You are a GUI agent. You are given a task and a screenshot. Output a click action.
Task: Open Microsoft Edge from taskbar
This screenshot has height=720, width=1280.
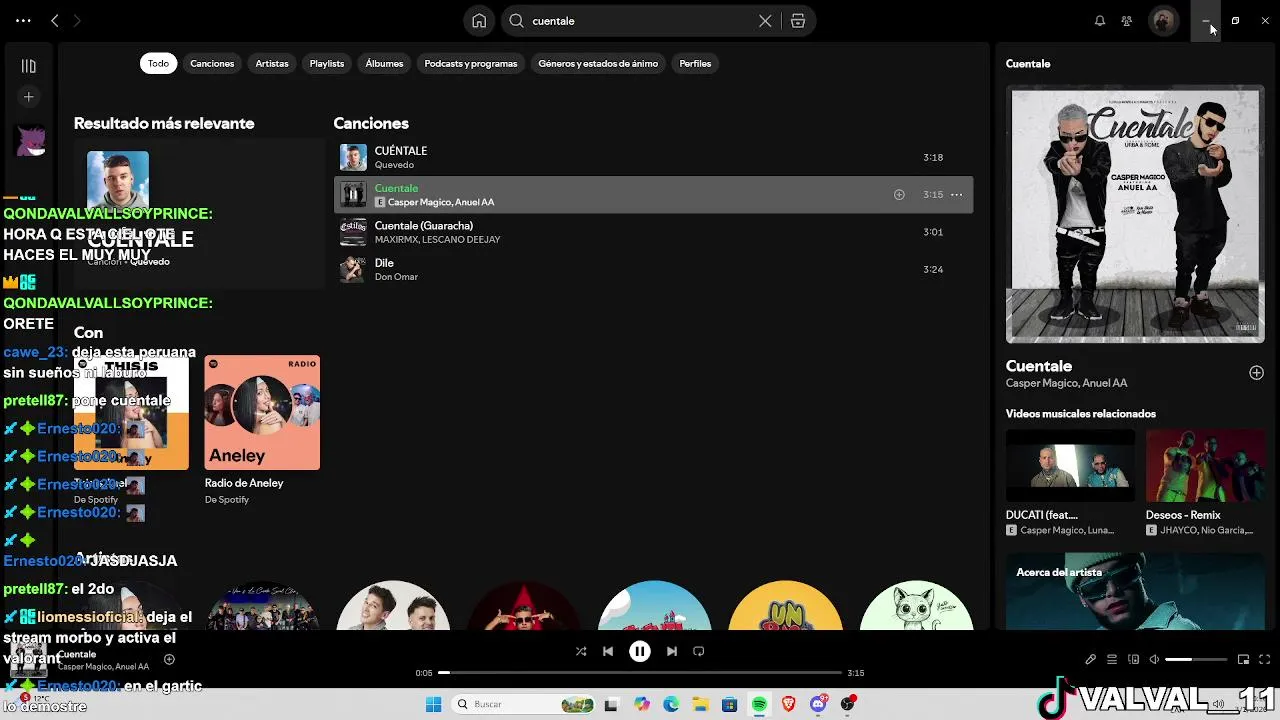(671, 704)
